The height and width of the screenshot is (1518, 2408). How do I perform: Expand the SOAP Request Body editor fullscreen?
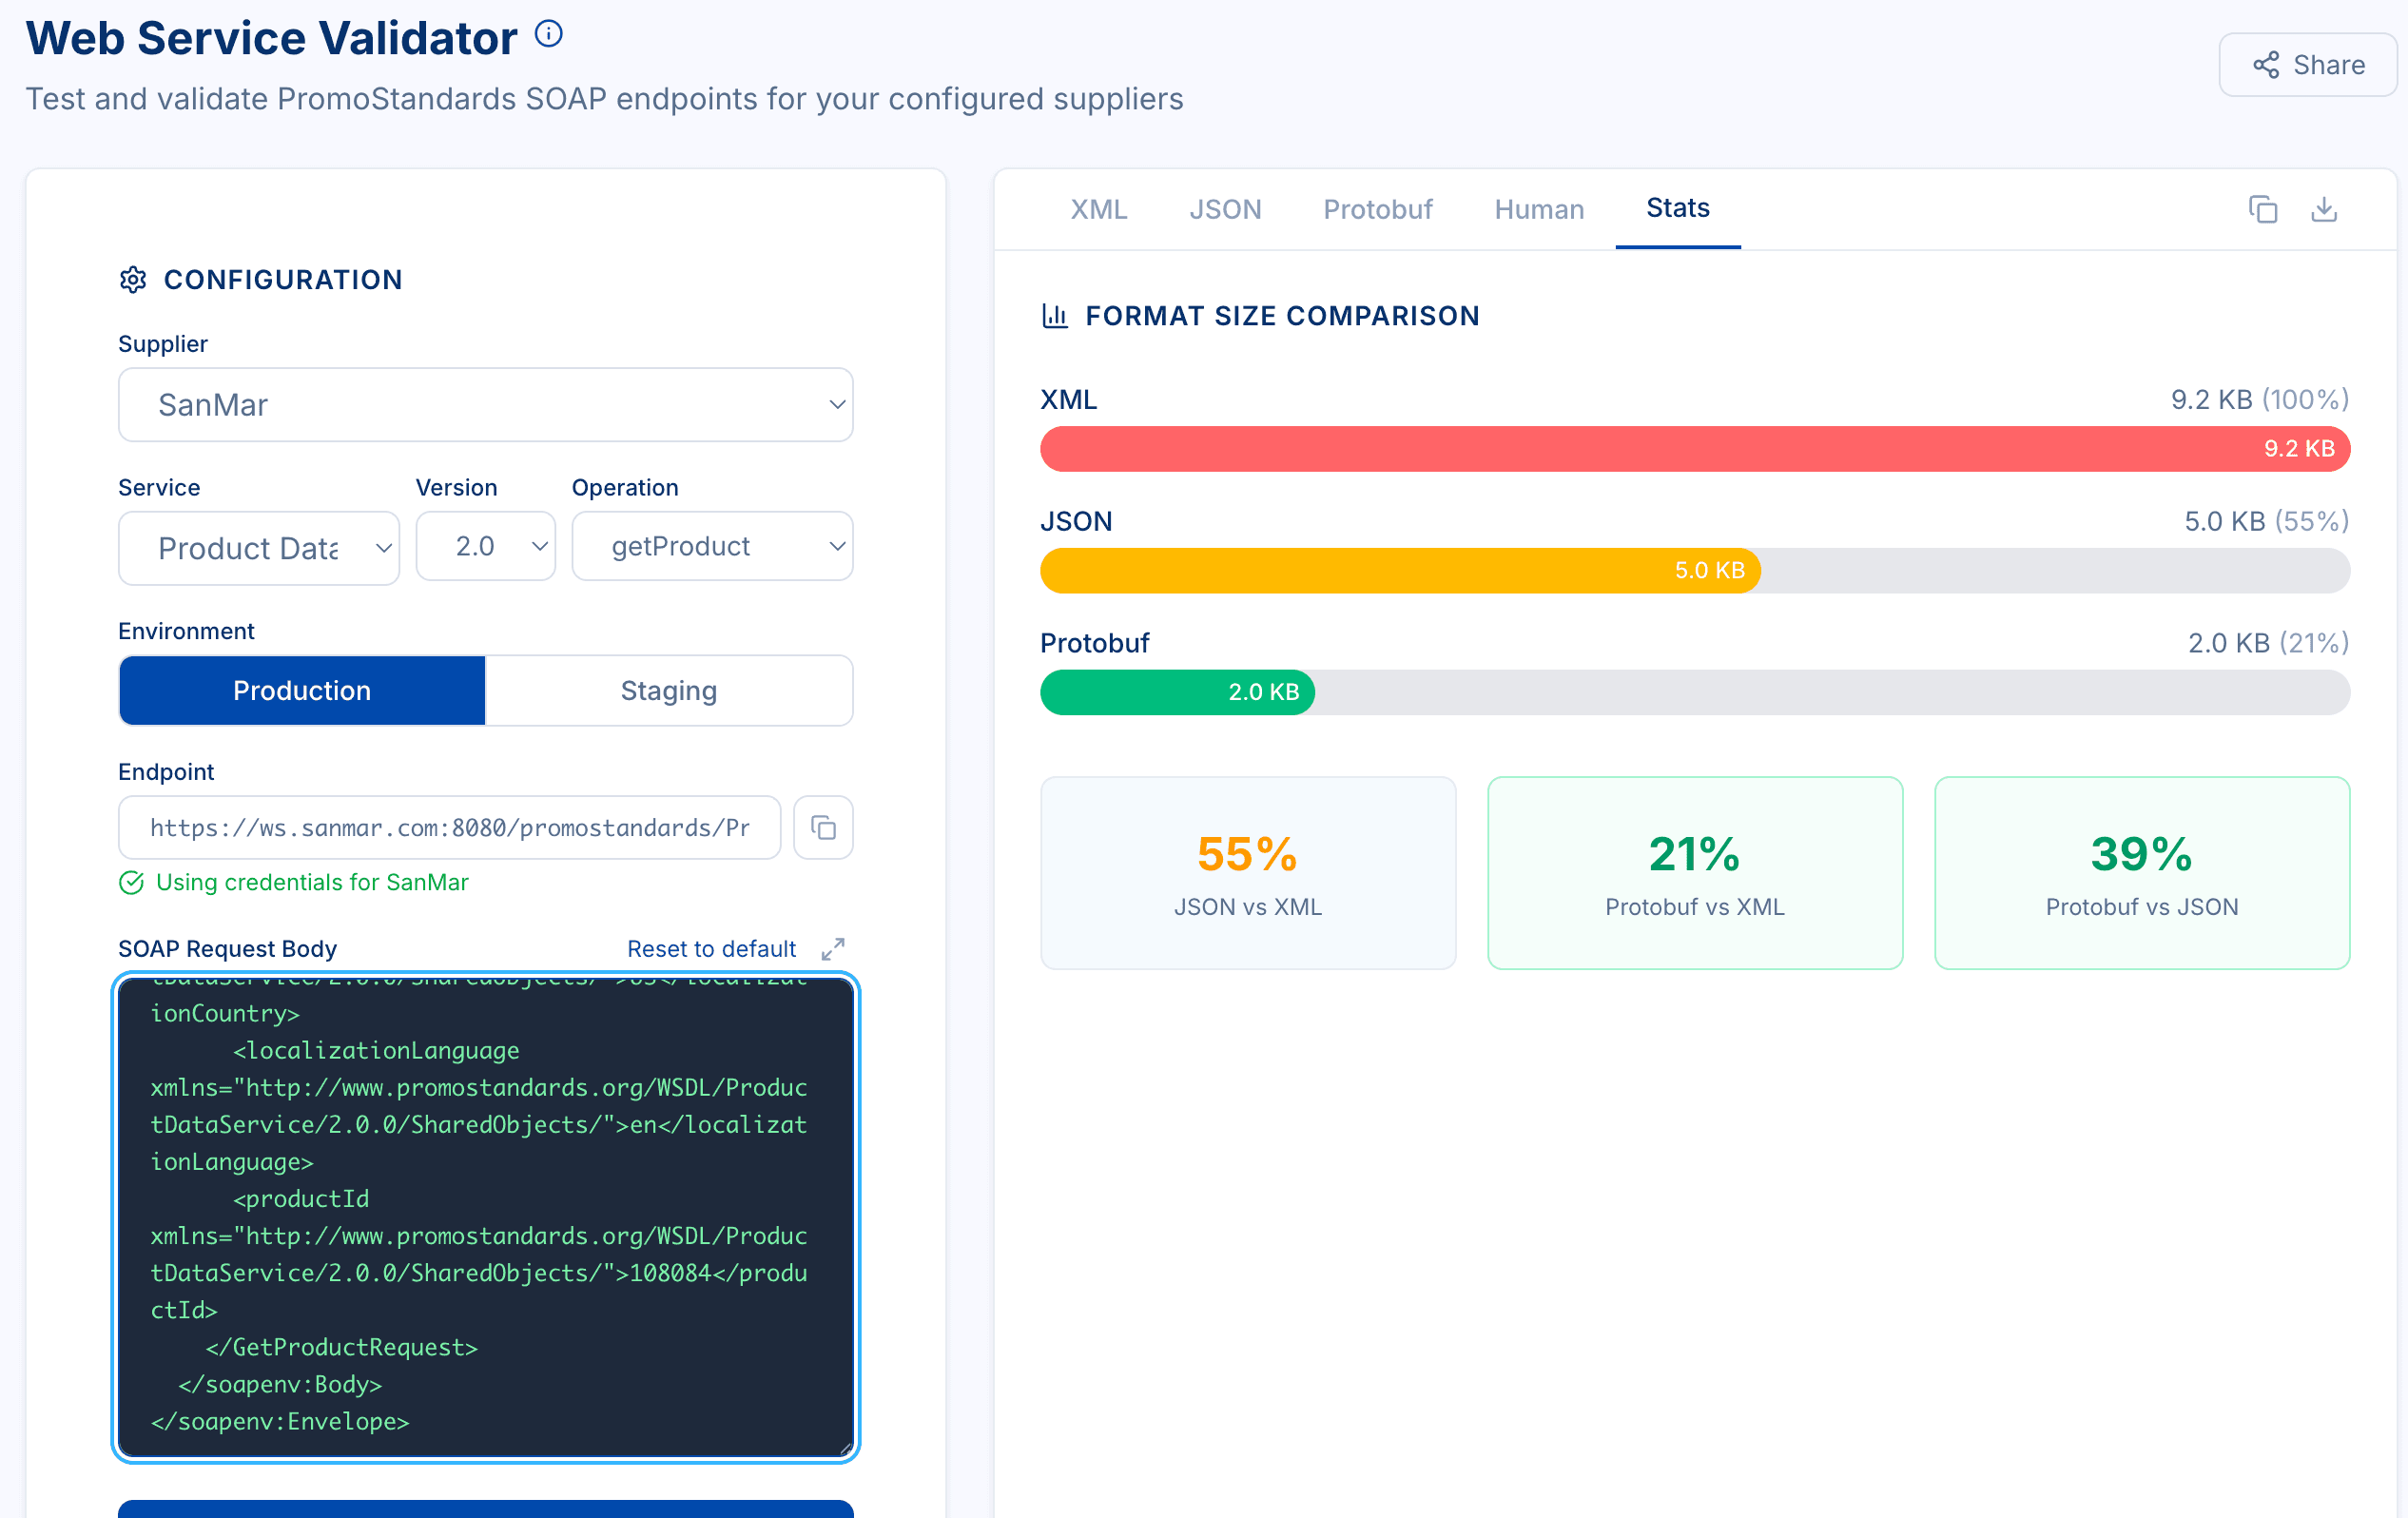pyautogui.click(x=835, y=949)
